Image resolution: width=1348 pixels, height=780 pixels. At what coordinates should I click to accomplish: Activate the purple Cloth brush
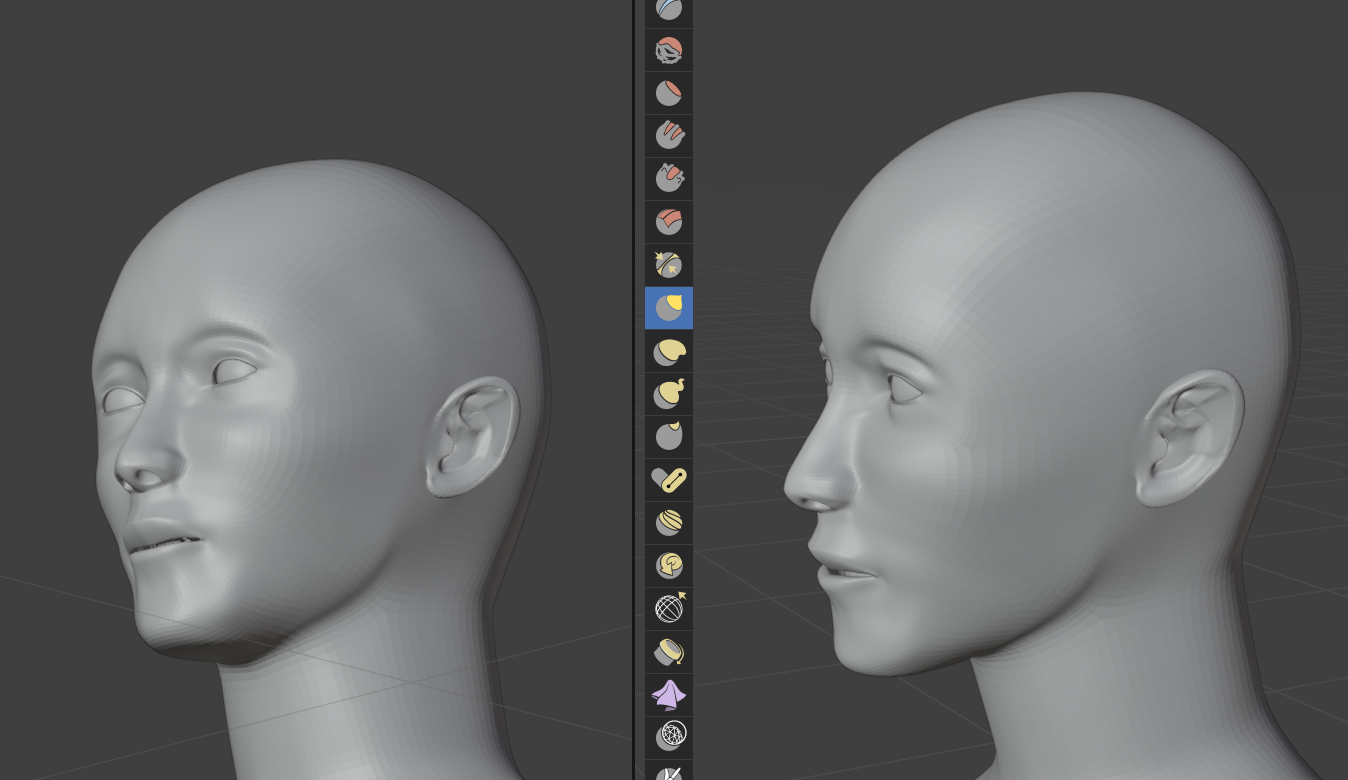[669, 694]
